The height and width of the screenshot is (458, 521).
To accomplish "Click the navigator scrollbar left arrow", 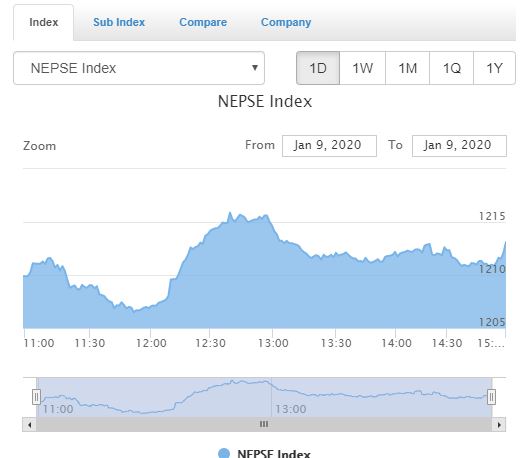I will click(30, 424).
